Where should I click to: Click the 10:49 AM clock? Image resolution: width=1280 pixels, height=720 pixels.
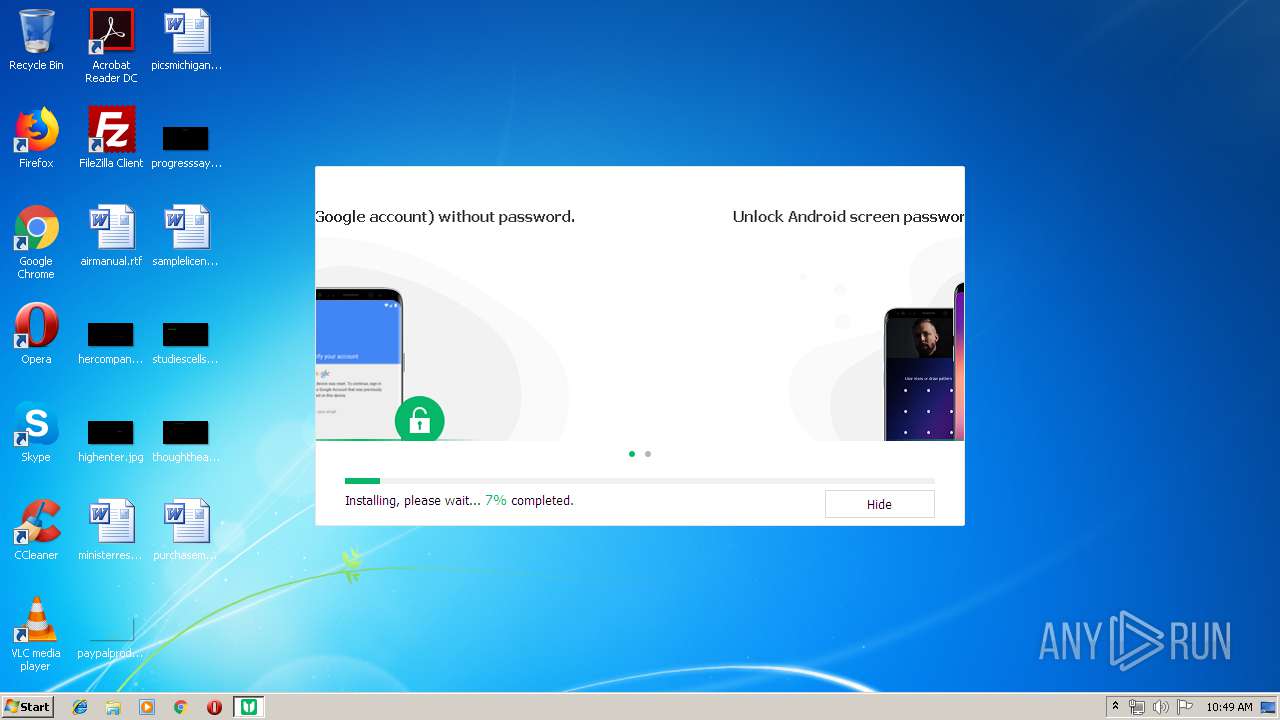tap(1229, 707)
